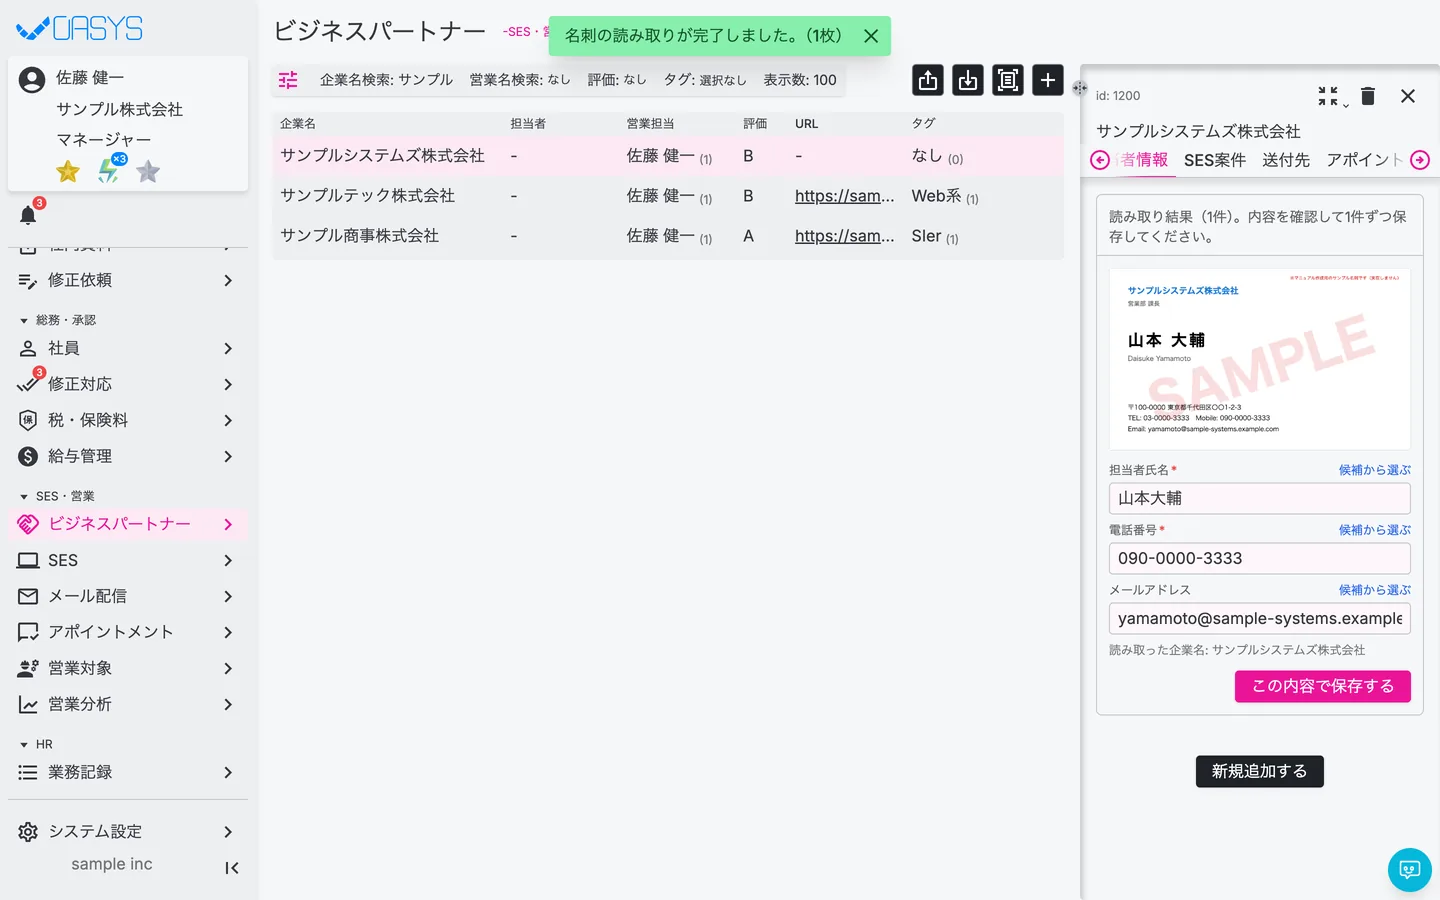The width and height of the screenshot is (1440, 900).
Task: Open the ビジネスパートナー menu
Action: [128, 524]
